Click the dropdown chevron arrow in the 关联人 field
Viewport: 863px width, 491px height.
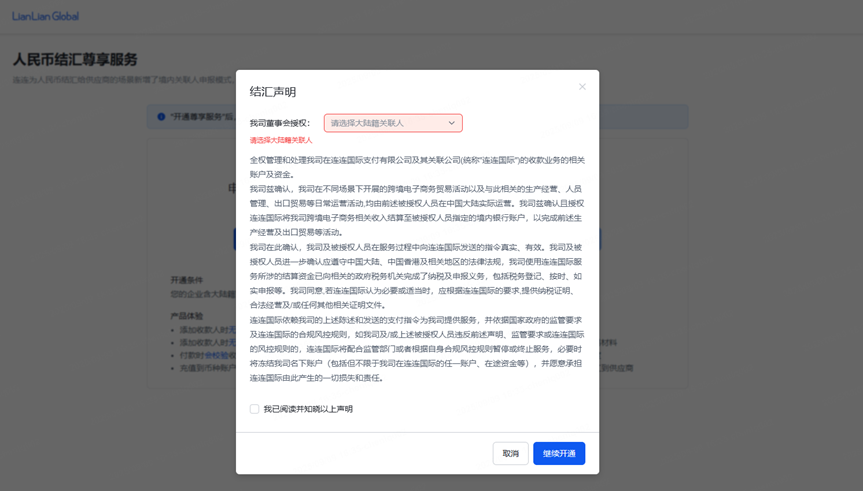click(x=451, y=123)
